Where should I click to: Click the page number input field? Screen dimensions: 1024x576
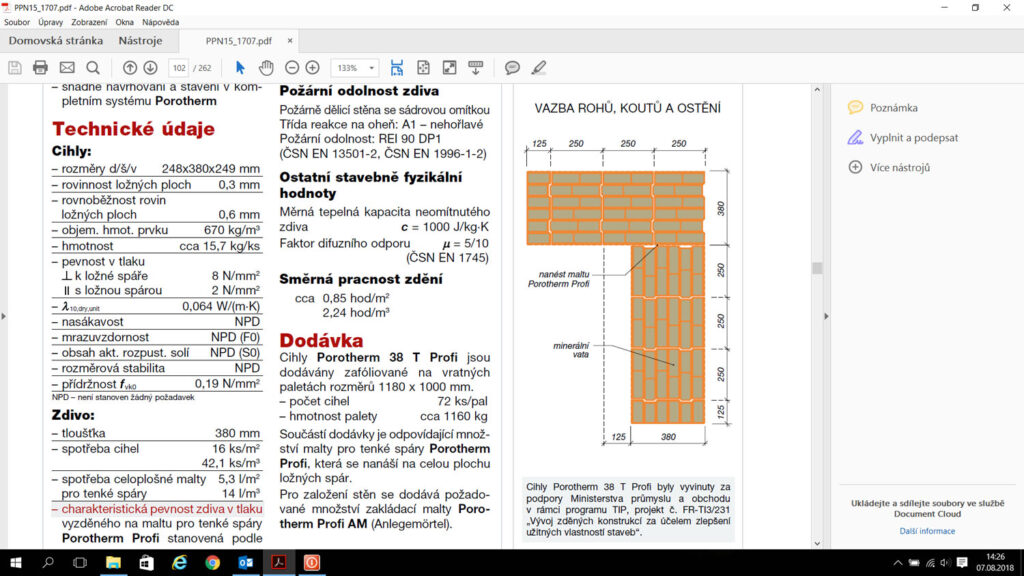(x=179, y=67)
